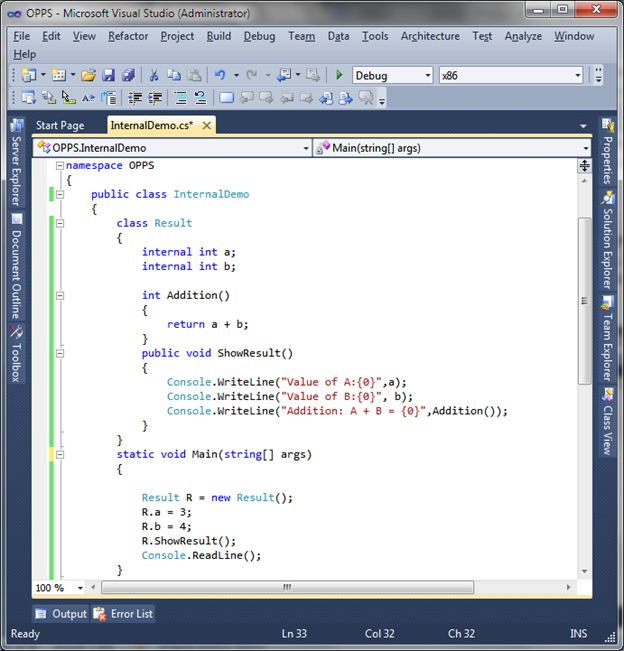The height and width of the screenshot is (651, 624).
Task: Click the Redo toolbar icon
Action: tap(251, 75)
